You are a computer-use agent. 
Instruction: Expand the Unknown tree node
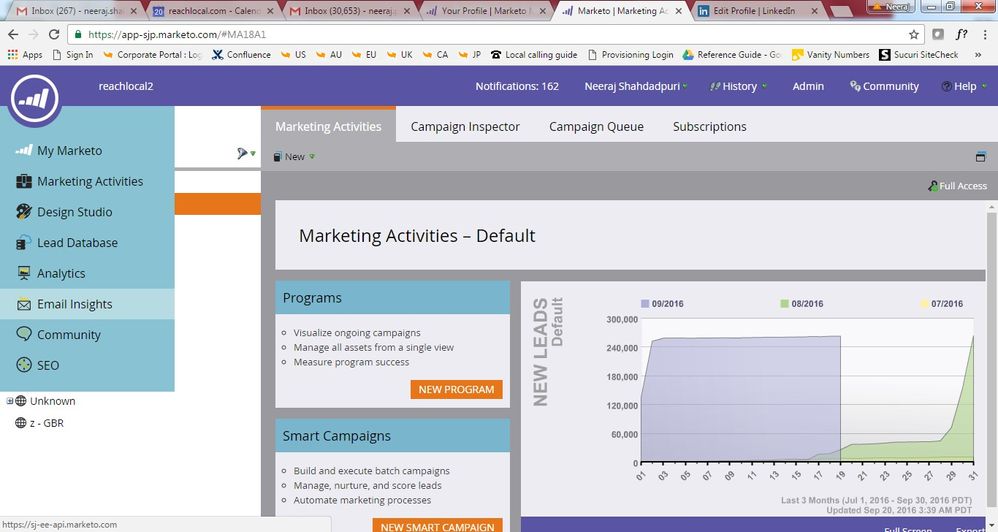pyautogui.click(x=10, y=401)
